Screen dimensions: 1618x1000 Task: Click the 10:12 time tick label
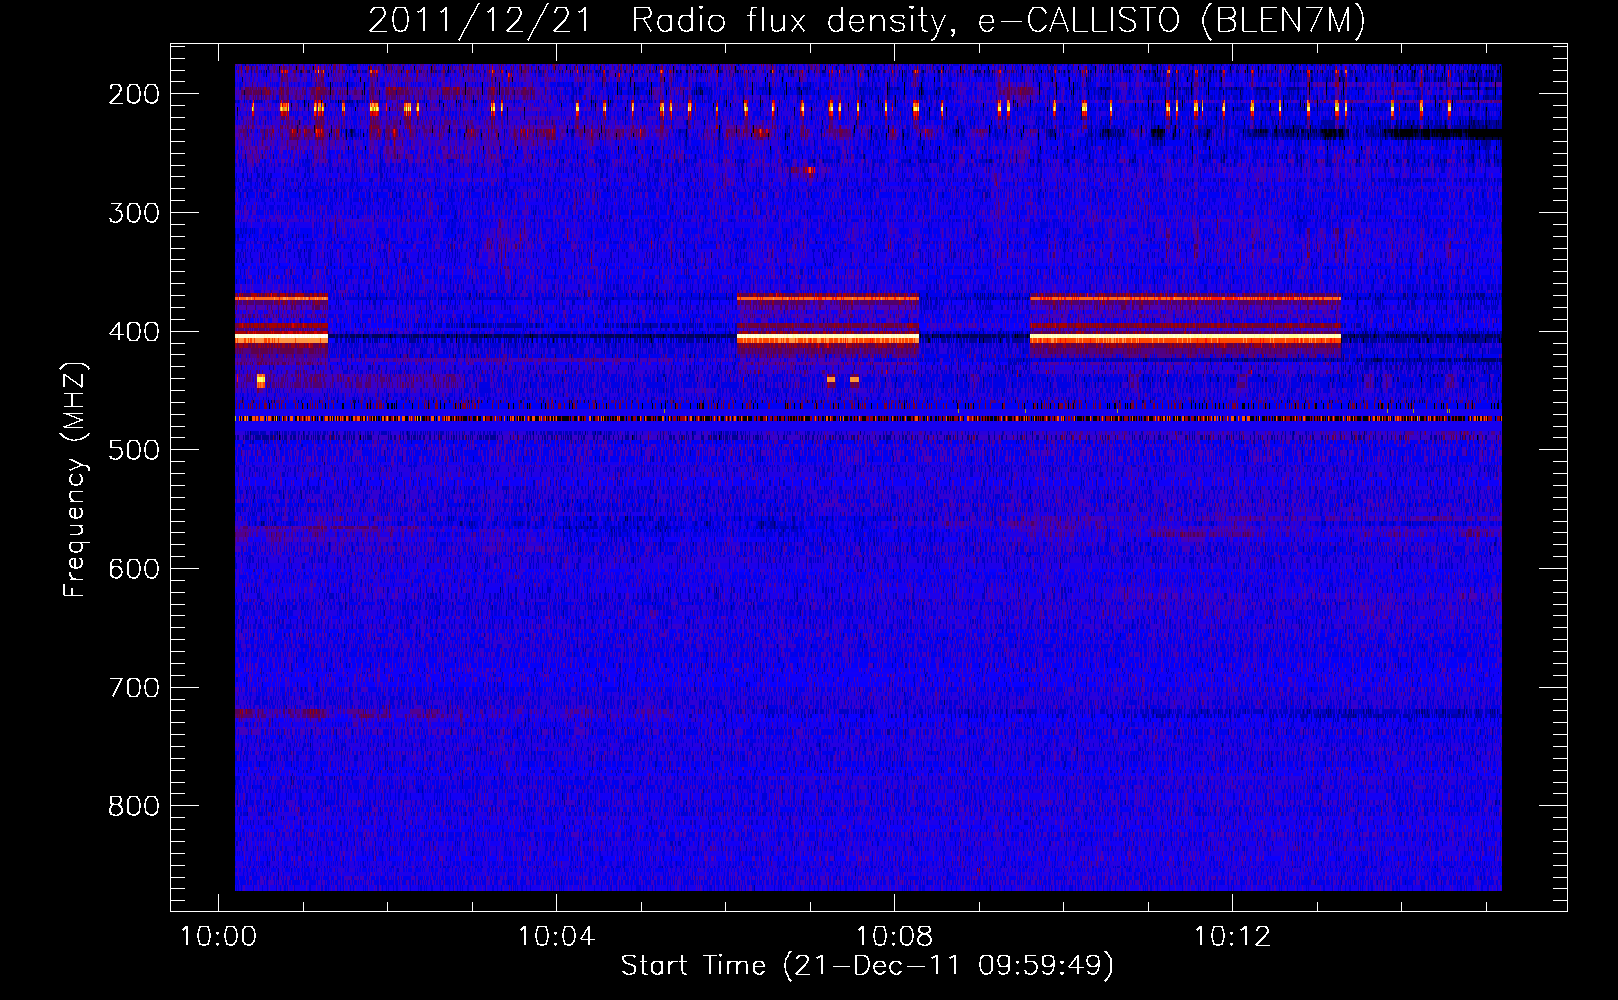1232,937
